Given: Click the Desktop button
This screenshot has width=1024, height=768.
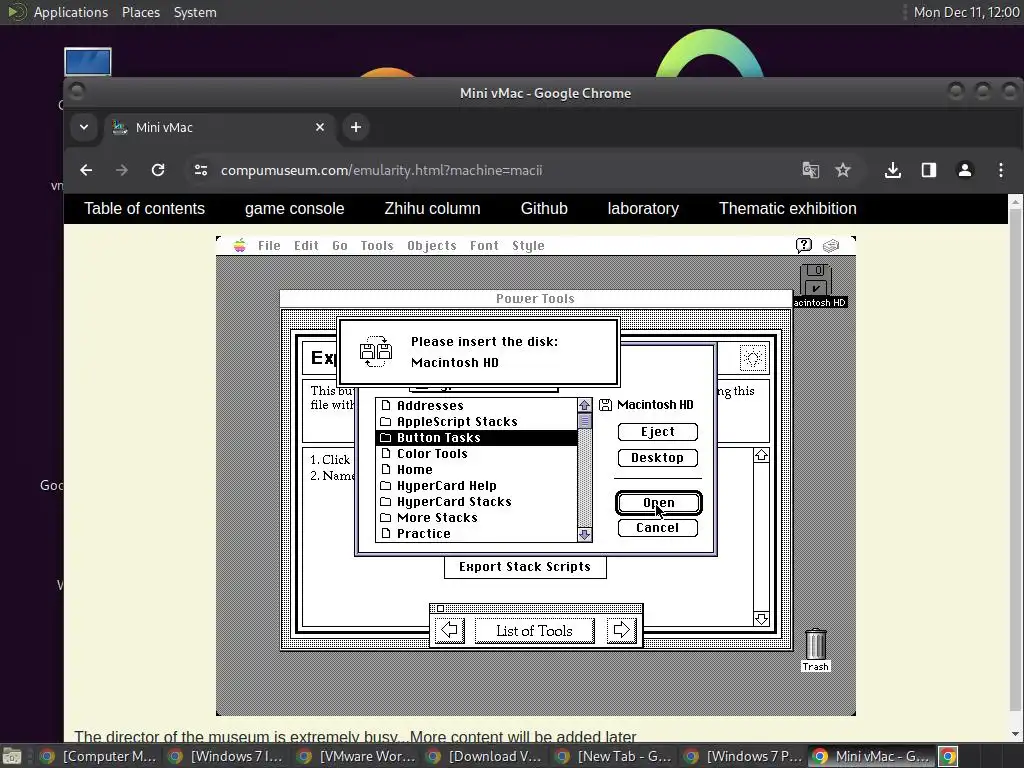Looking at the screenshot, I should (x=658, y=458).
